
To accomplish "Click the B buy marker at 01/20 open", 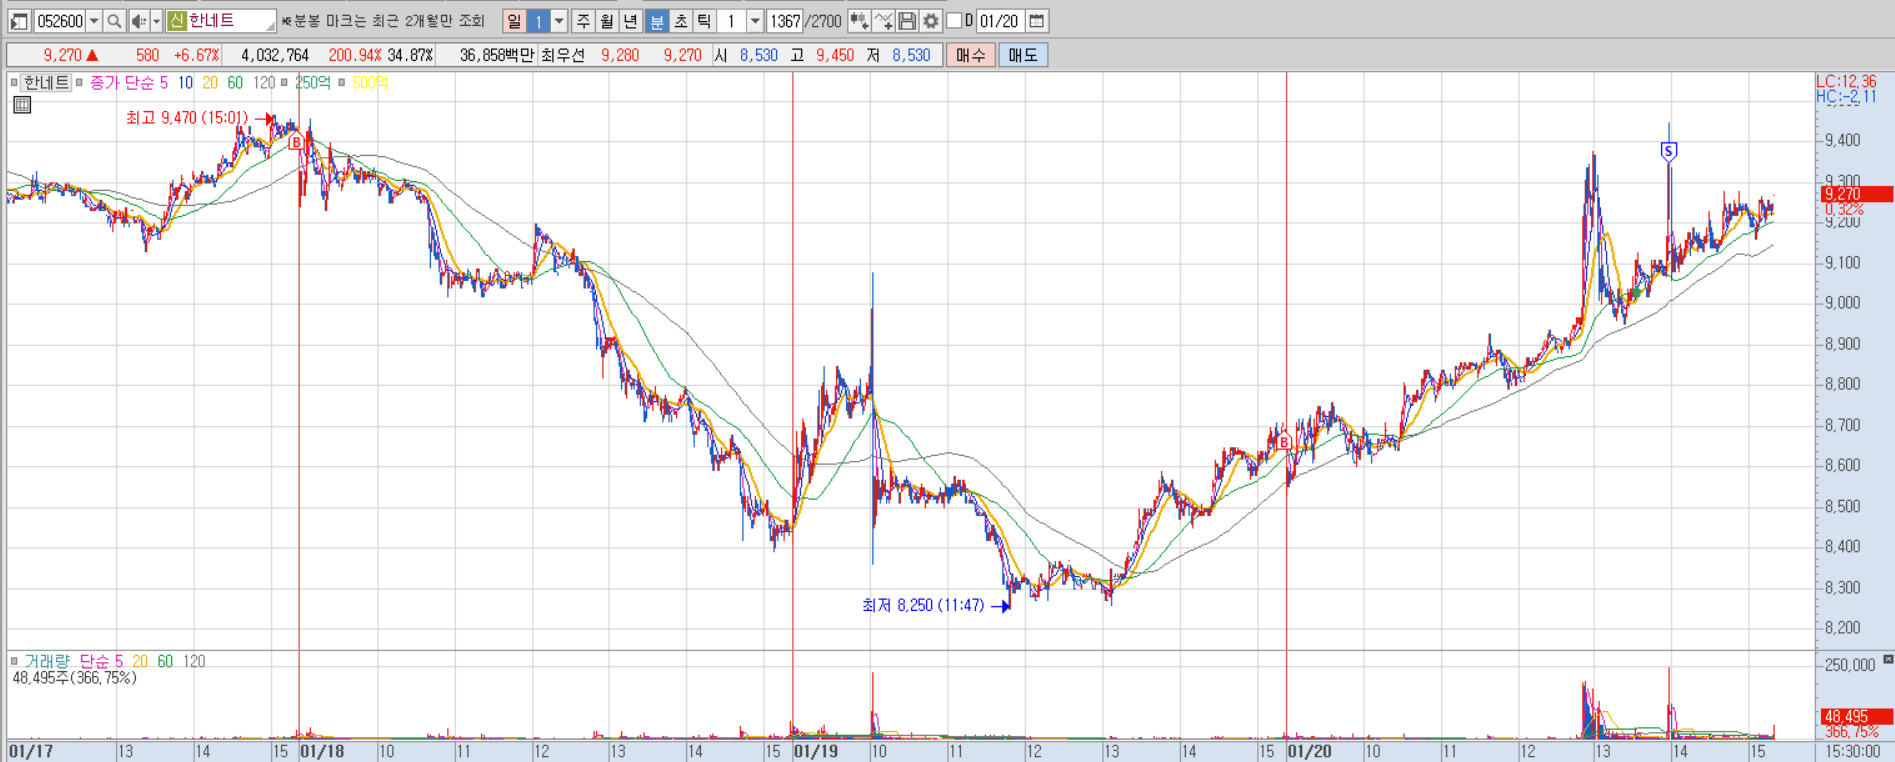I will (x=1284, y=442).
